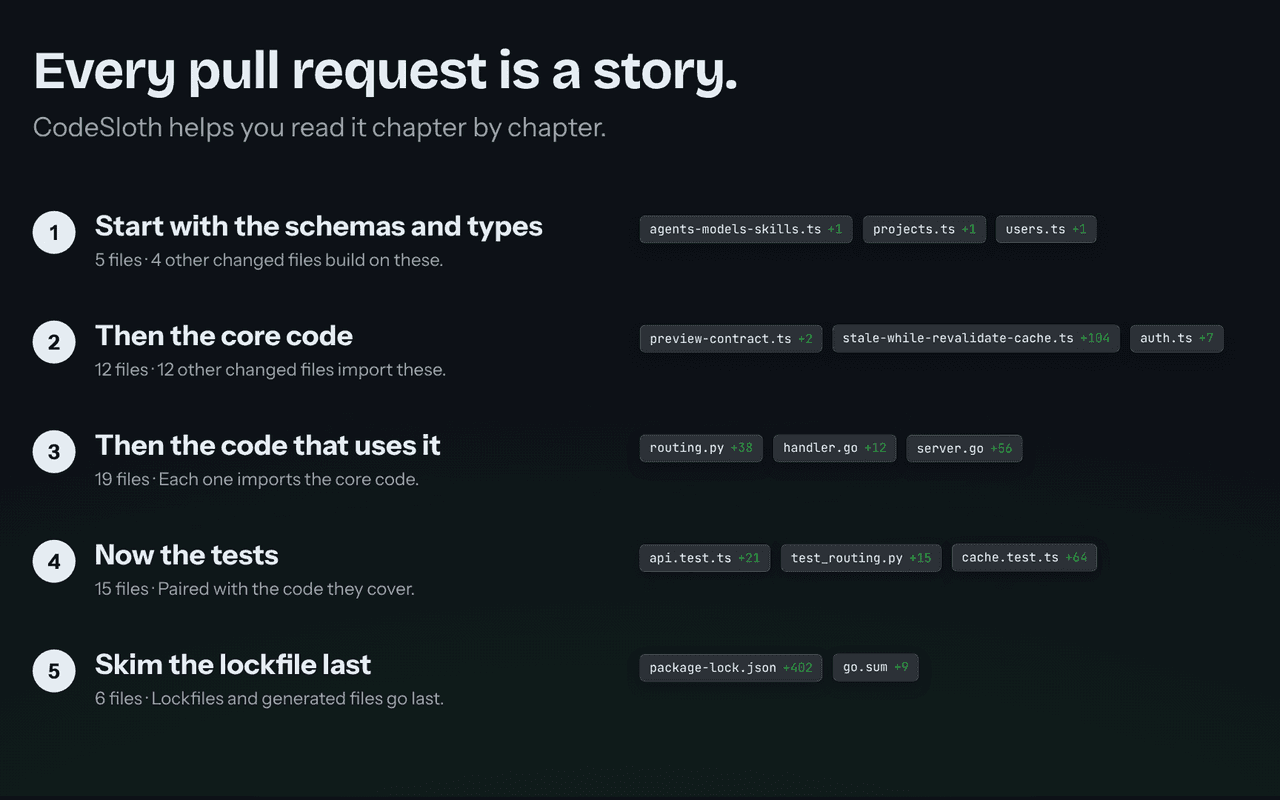Click '12 files · 12 other changed files import these.'
Screen dimensions: 1280x800
tap(270, 370)
